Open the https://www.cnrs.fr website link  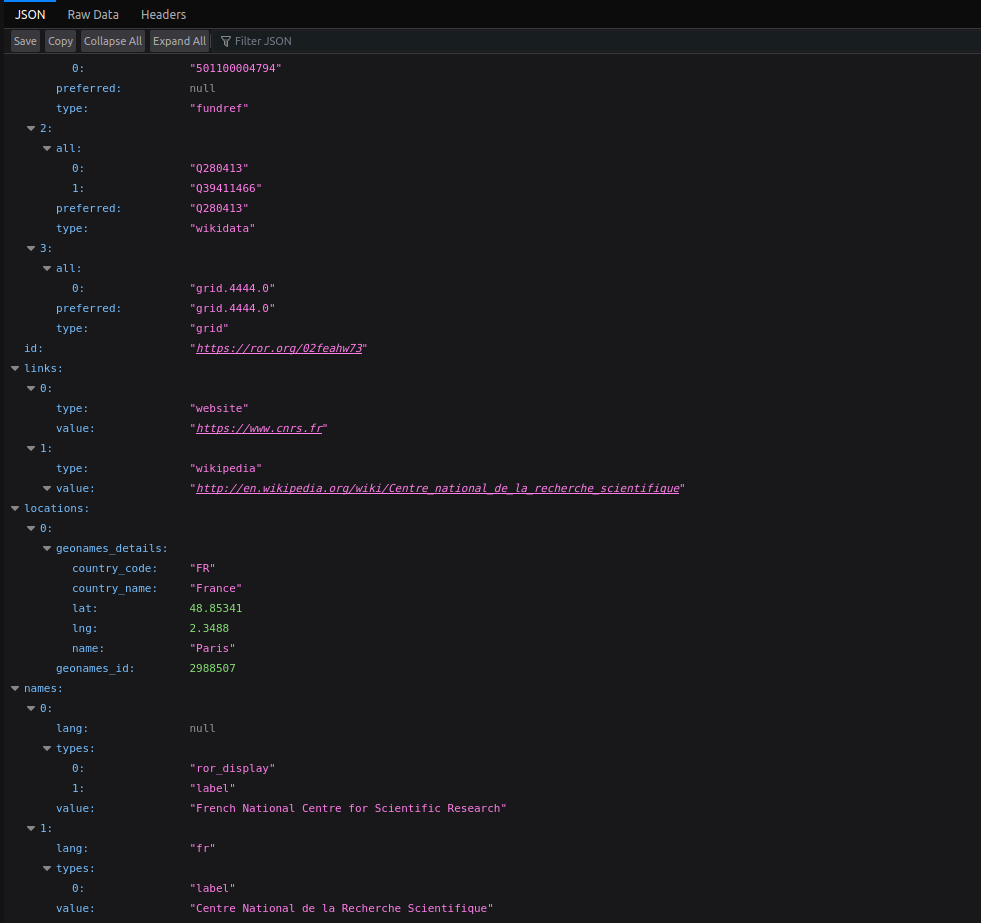pos(259,428)
